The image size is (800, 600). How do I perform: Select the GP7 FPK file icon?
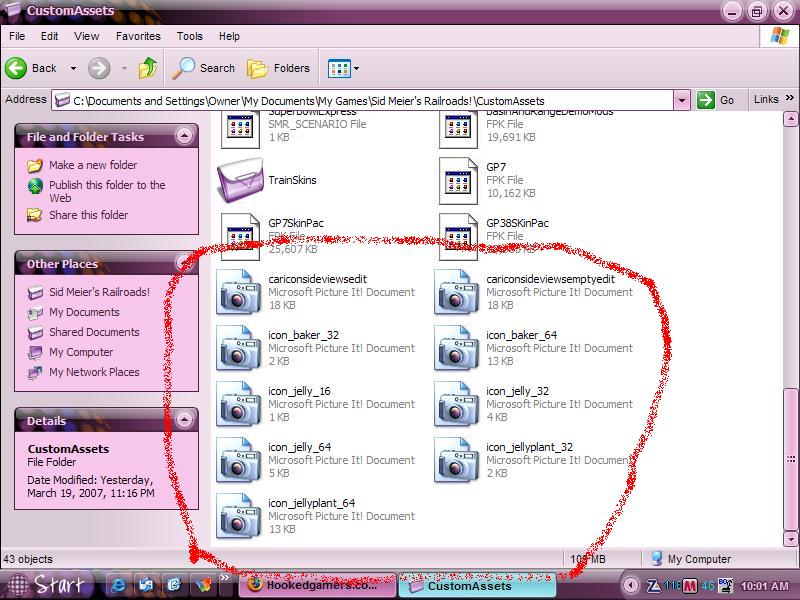[x=458, y=181]
